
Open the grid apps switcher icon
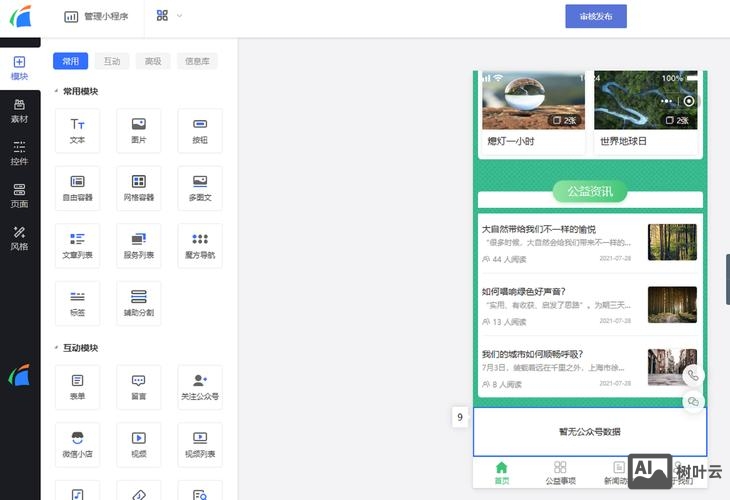click(162, 16)
